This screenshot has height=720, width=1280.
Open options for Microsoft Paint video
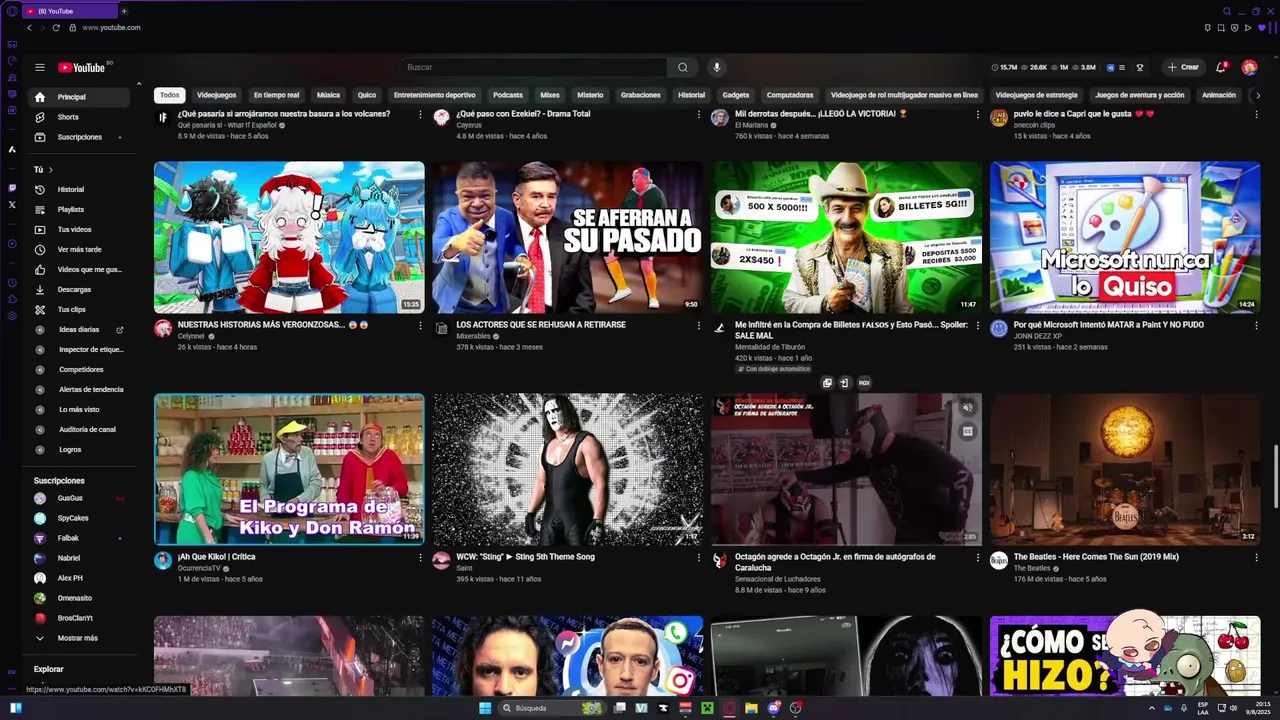(x=1256, y=326)
